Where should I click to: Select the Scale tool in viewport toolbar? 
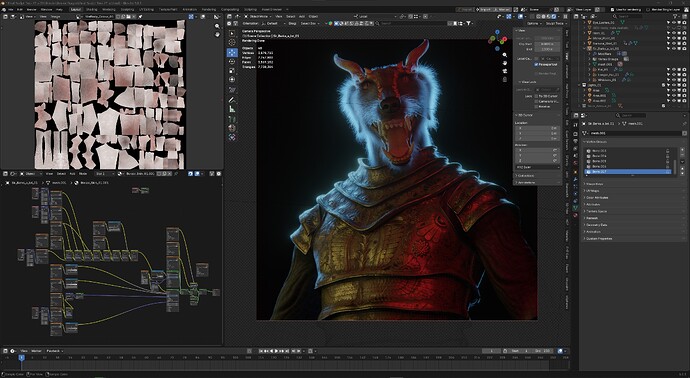pos(232,70)
